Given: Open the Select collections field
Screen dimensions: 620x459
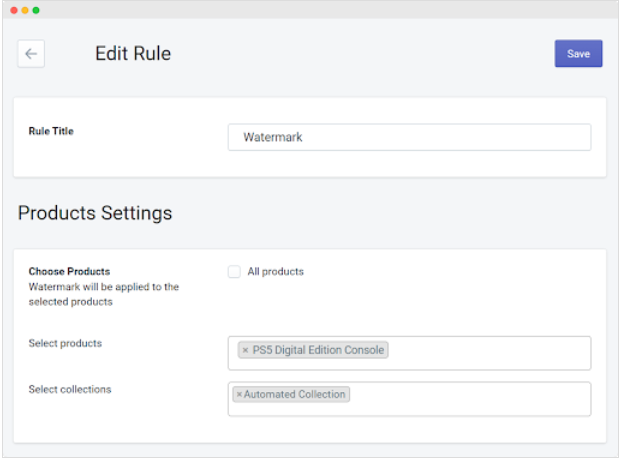Looking at the screenshot, I should click(470, 398).
